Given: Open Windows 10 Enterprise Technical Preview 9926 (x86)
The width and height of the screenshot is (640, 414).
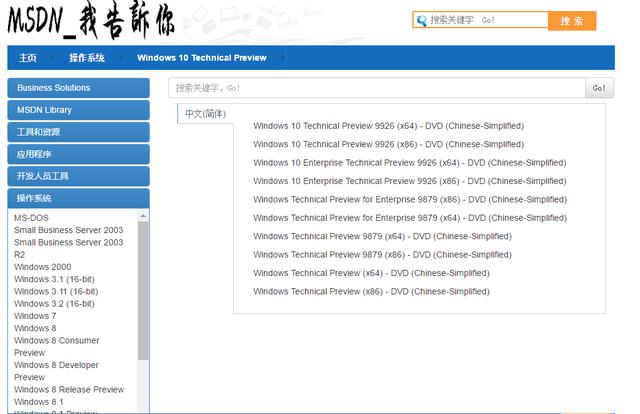Looking at the screenshot, I should click(409, 181).
